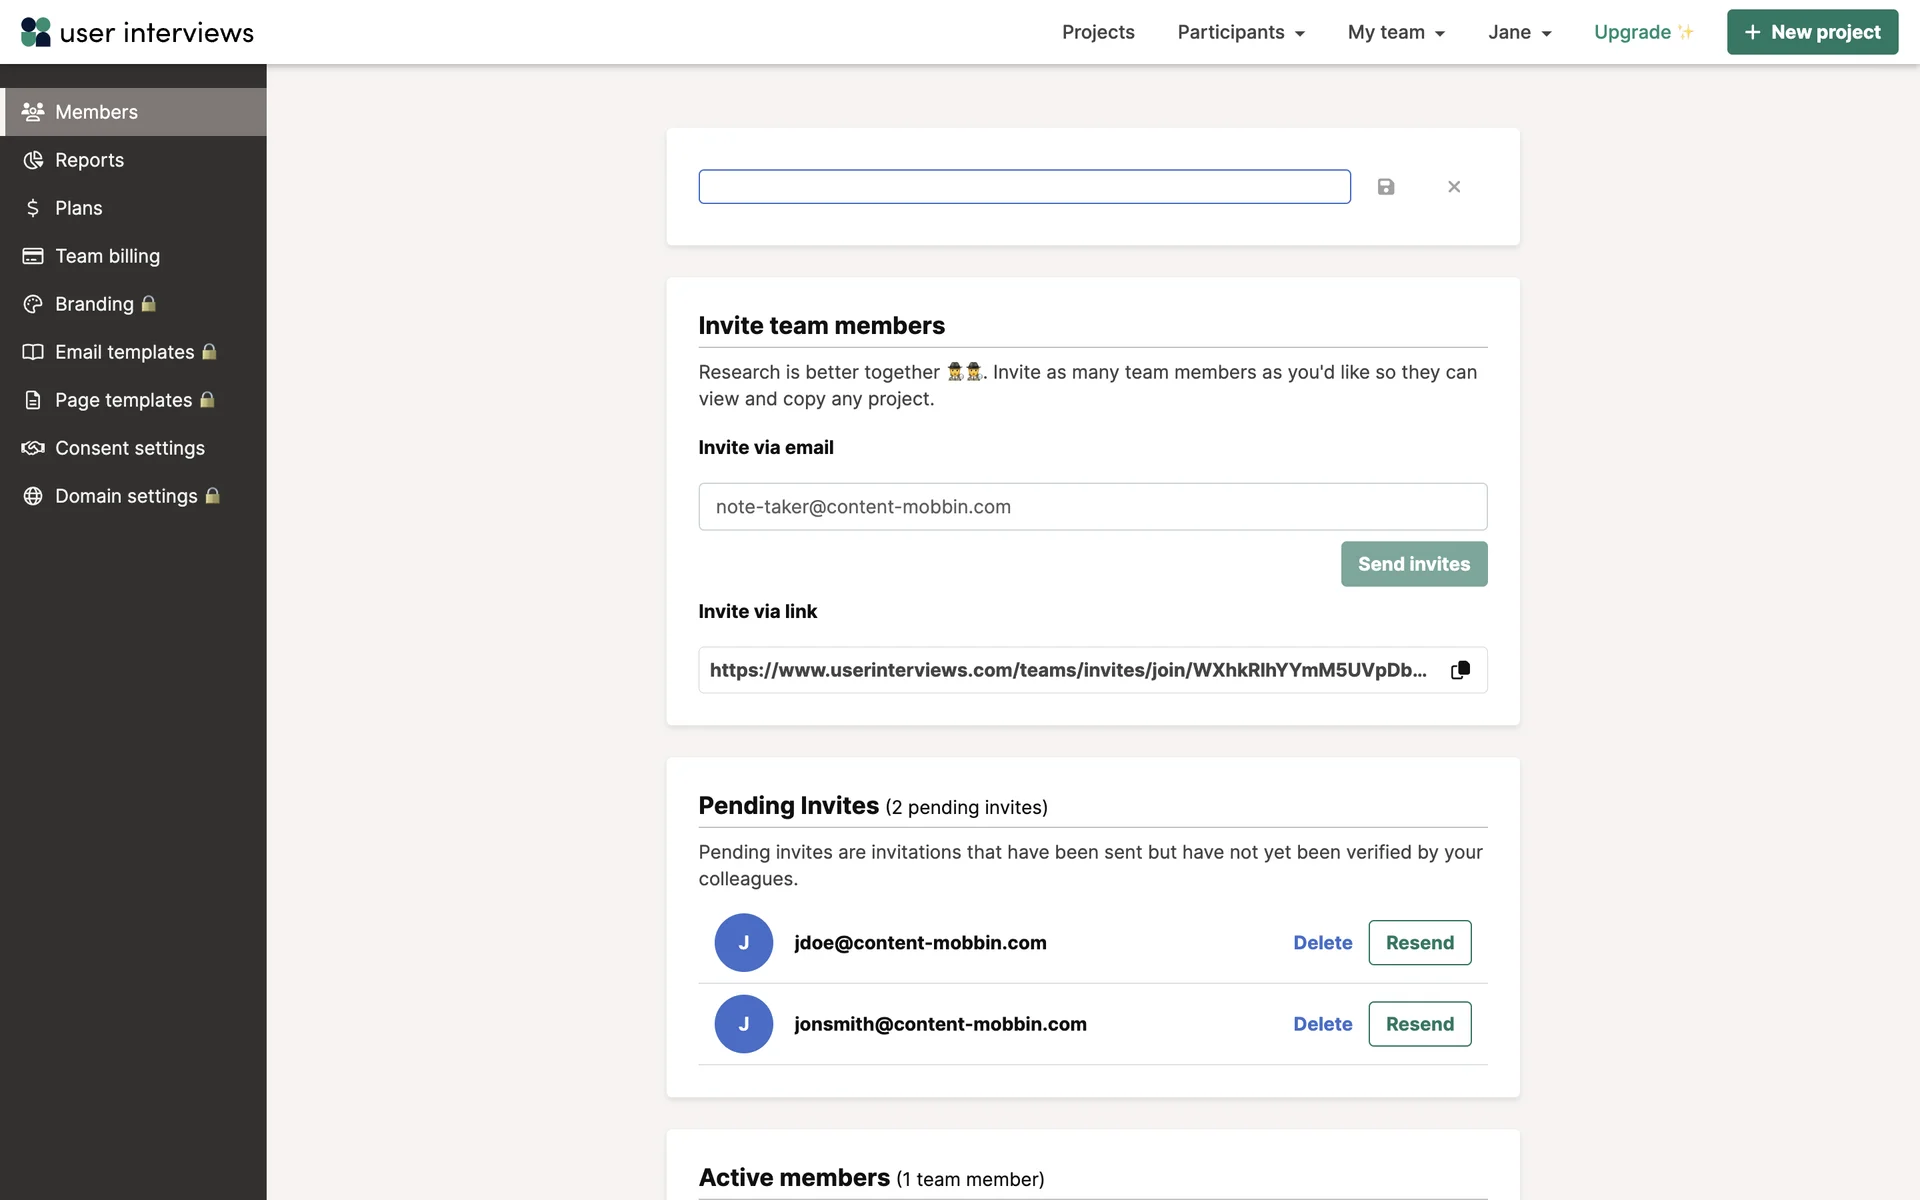Screen dimensions: 1920x1200
Task: Cancel editing with the X icon
Action: 1454,187
